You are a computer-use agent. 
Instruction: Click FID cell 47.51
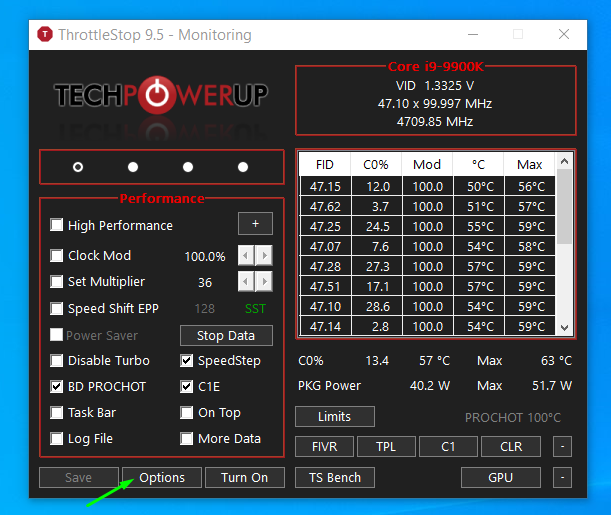point(325,286)
